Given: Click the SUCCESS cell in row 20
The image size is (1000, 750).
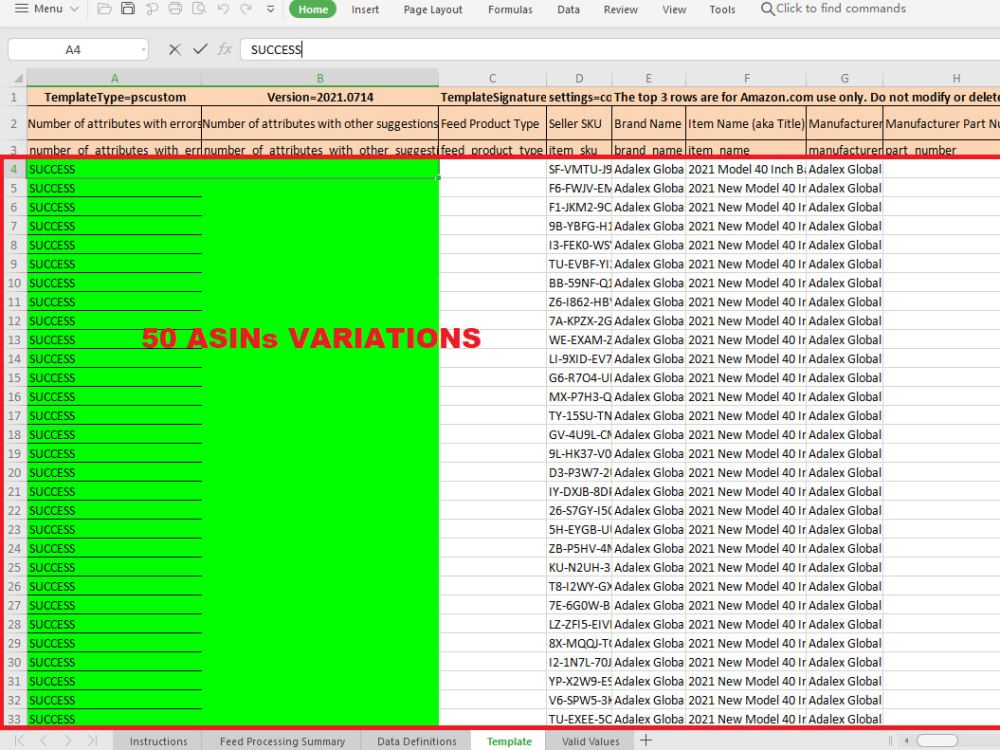Looking at the screenshot, I should pos(115,473).
